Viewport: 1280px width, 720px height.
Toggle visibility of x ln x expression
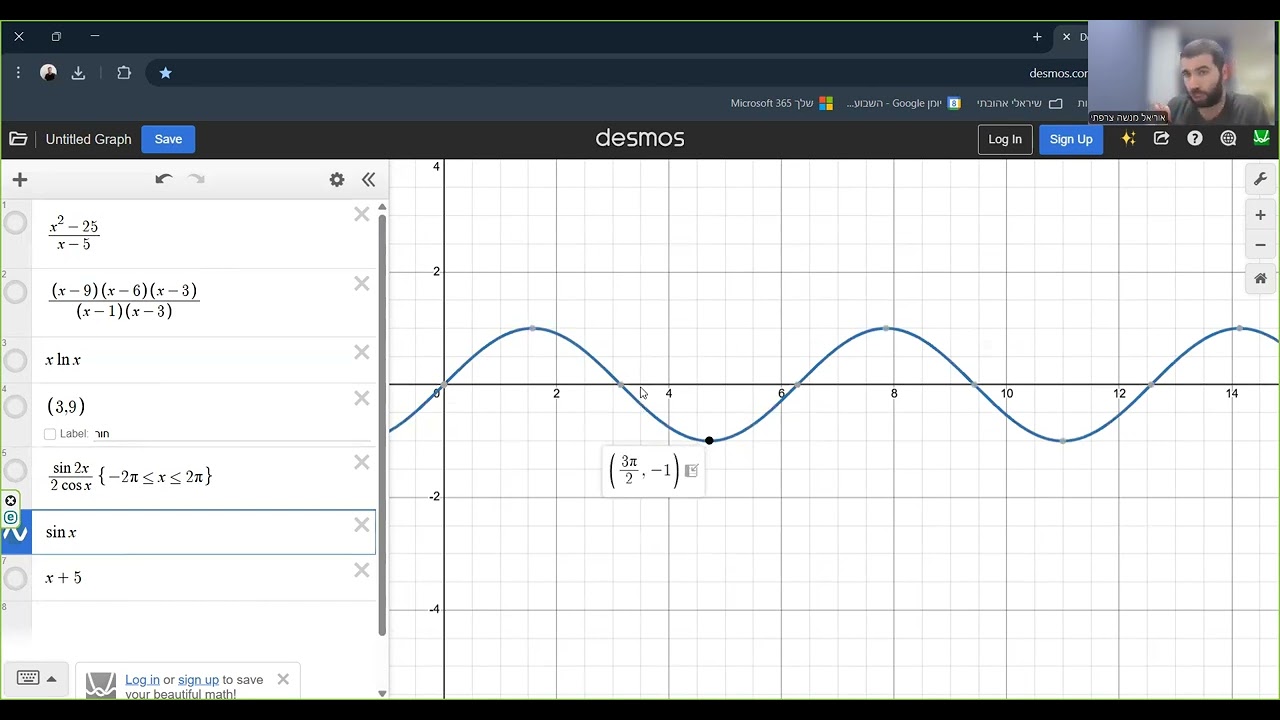point(16,359)
